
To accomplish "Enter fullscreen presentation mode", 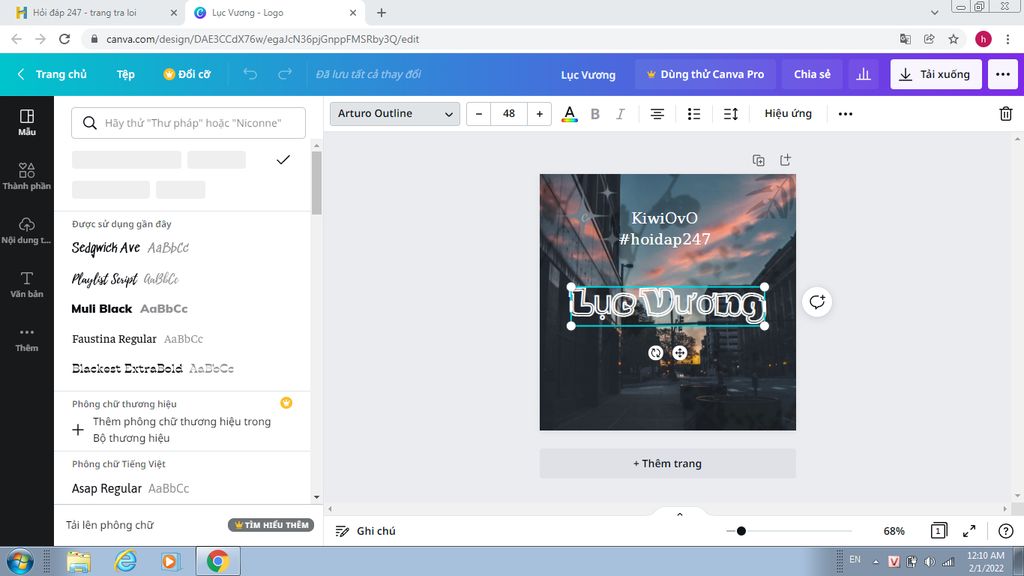I will coord(969,531).
